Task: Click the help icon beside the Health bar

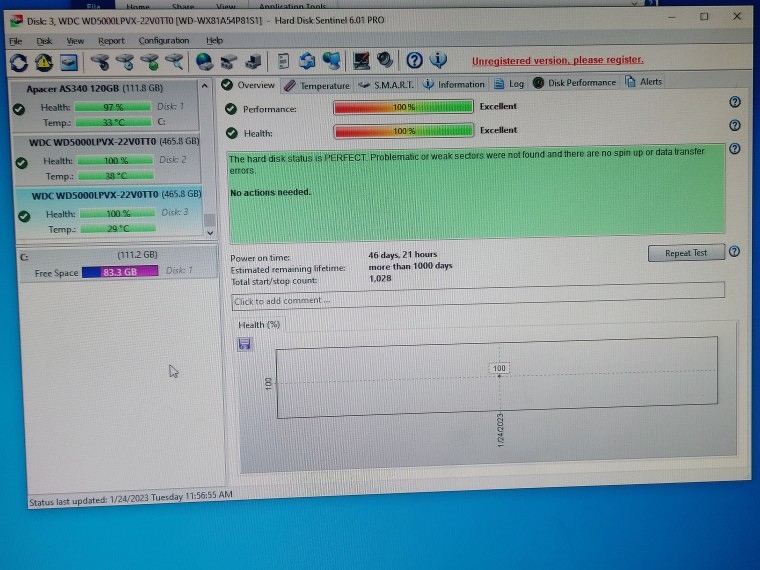Action: click(735, 125)
